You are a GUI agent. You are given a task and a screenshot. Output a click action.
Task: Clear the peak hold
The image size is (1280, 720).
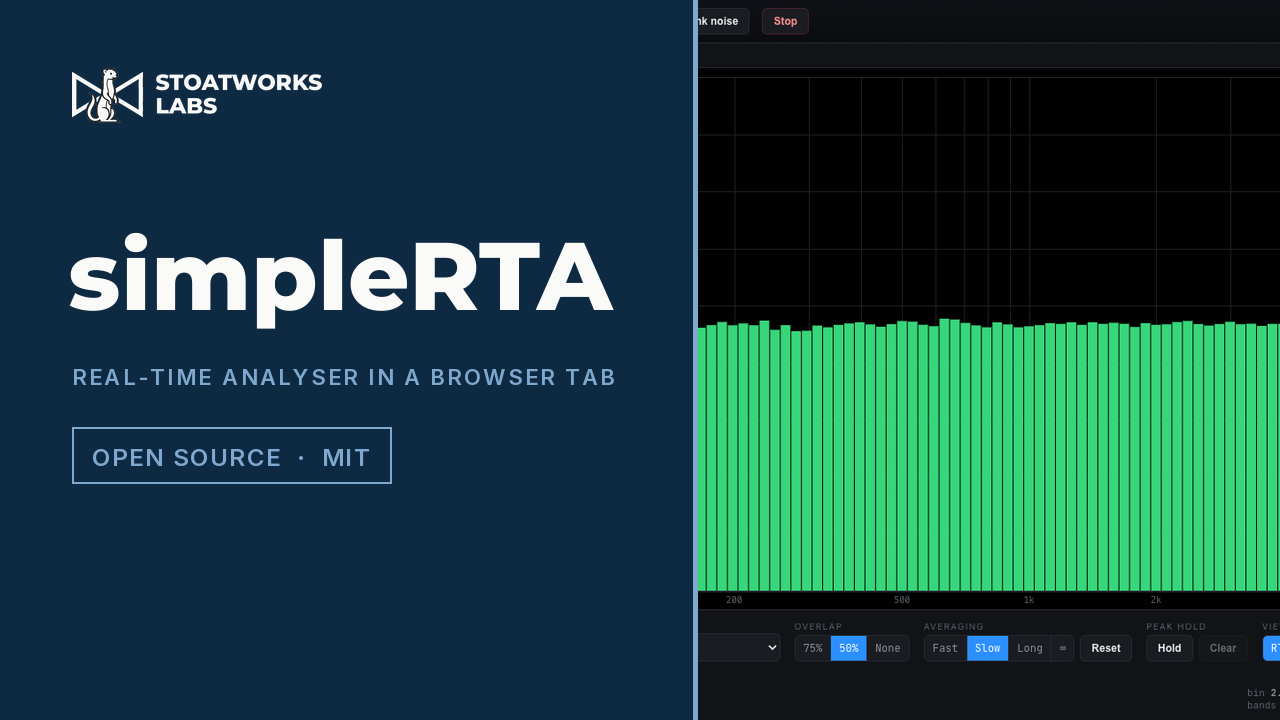pos(1223,648)
